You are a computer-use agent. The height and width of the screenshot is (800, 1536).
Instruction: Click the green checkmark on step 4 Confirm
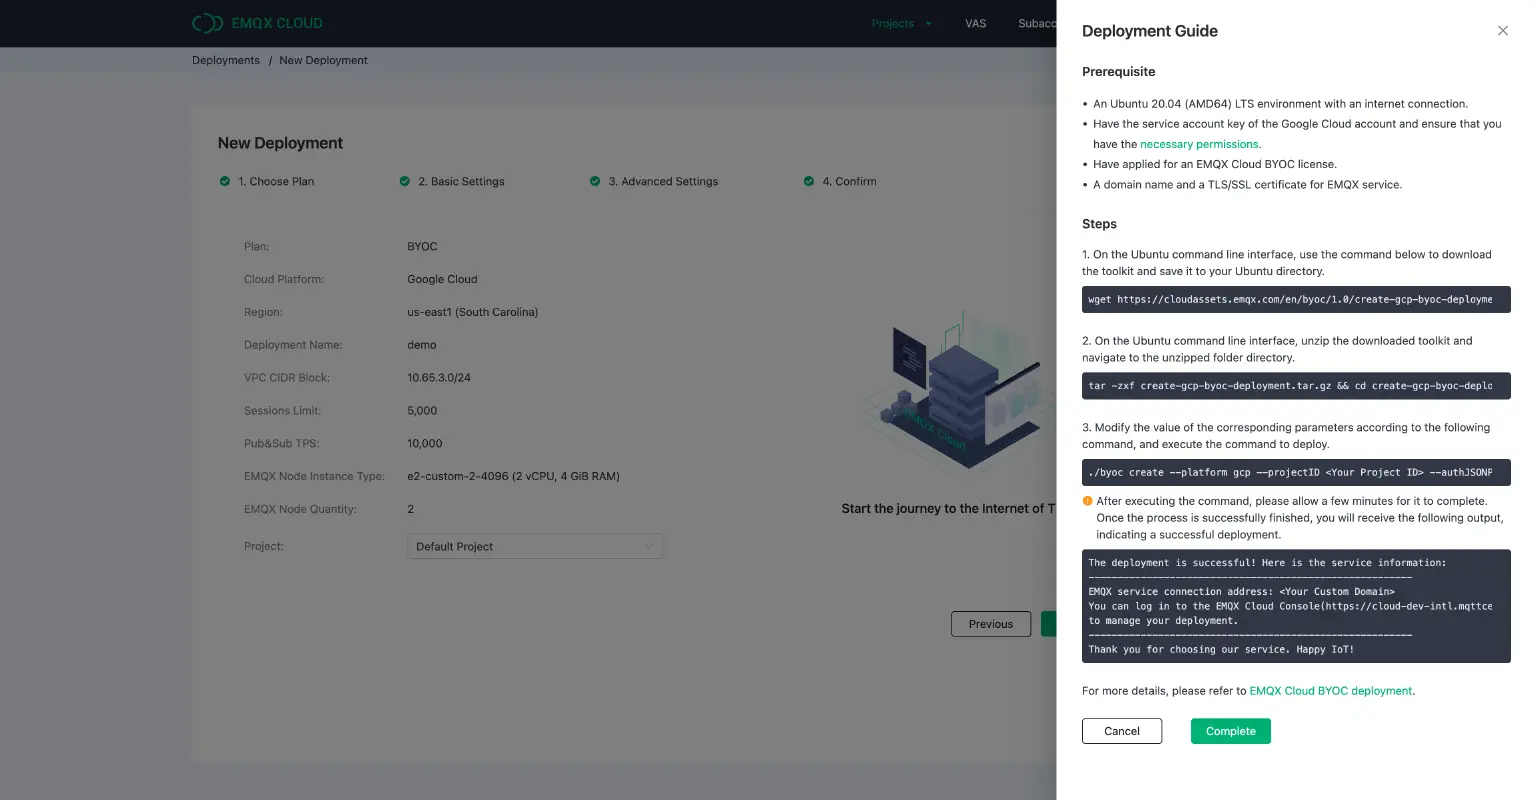809,181
